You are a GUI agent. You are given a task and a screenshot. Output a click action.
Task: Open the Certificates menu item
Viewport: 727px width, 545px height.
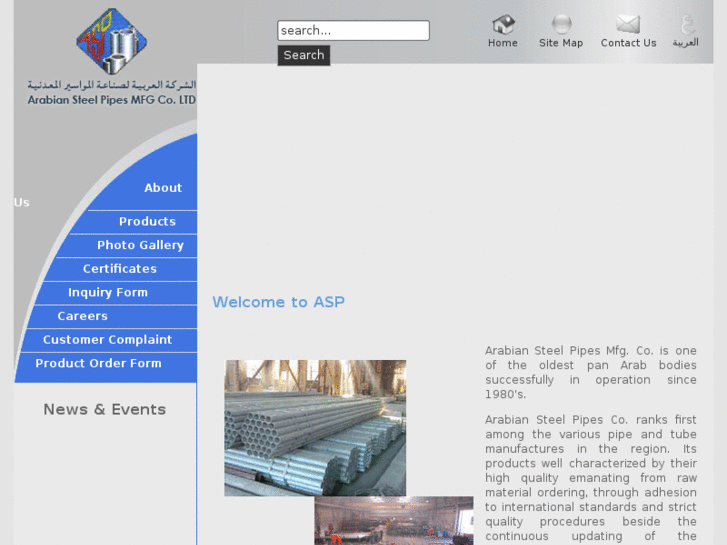tap(120, 269)
